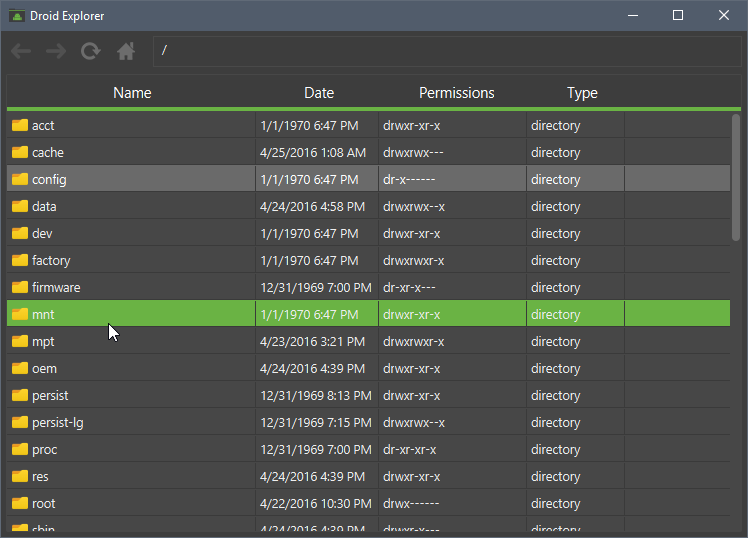
Task: Select the data directory name
Action: click(44, 207)
